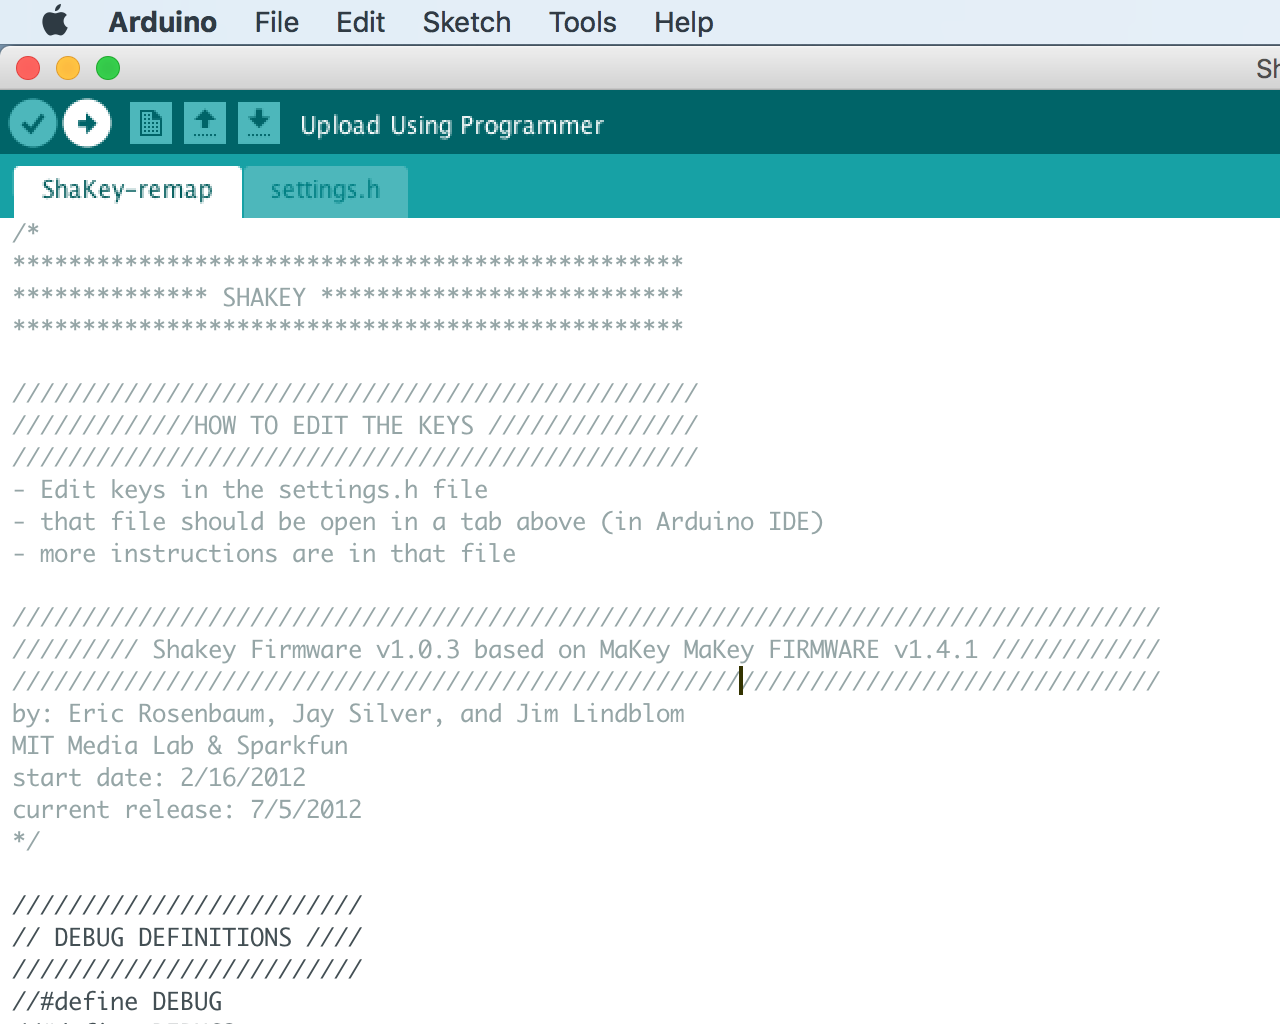The height and width of the screenshot is (1024, 1280).
Task: Click the 'current release: 7/5/2012' line
Action: pos(187,810)
